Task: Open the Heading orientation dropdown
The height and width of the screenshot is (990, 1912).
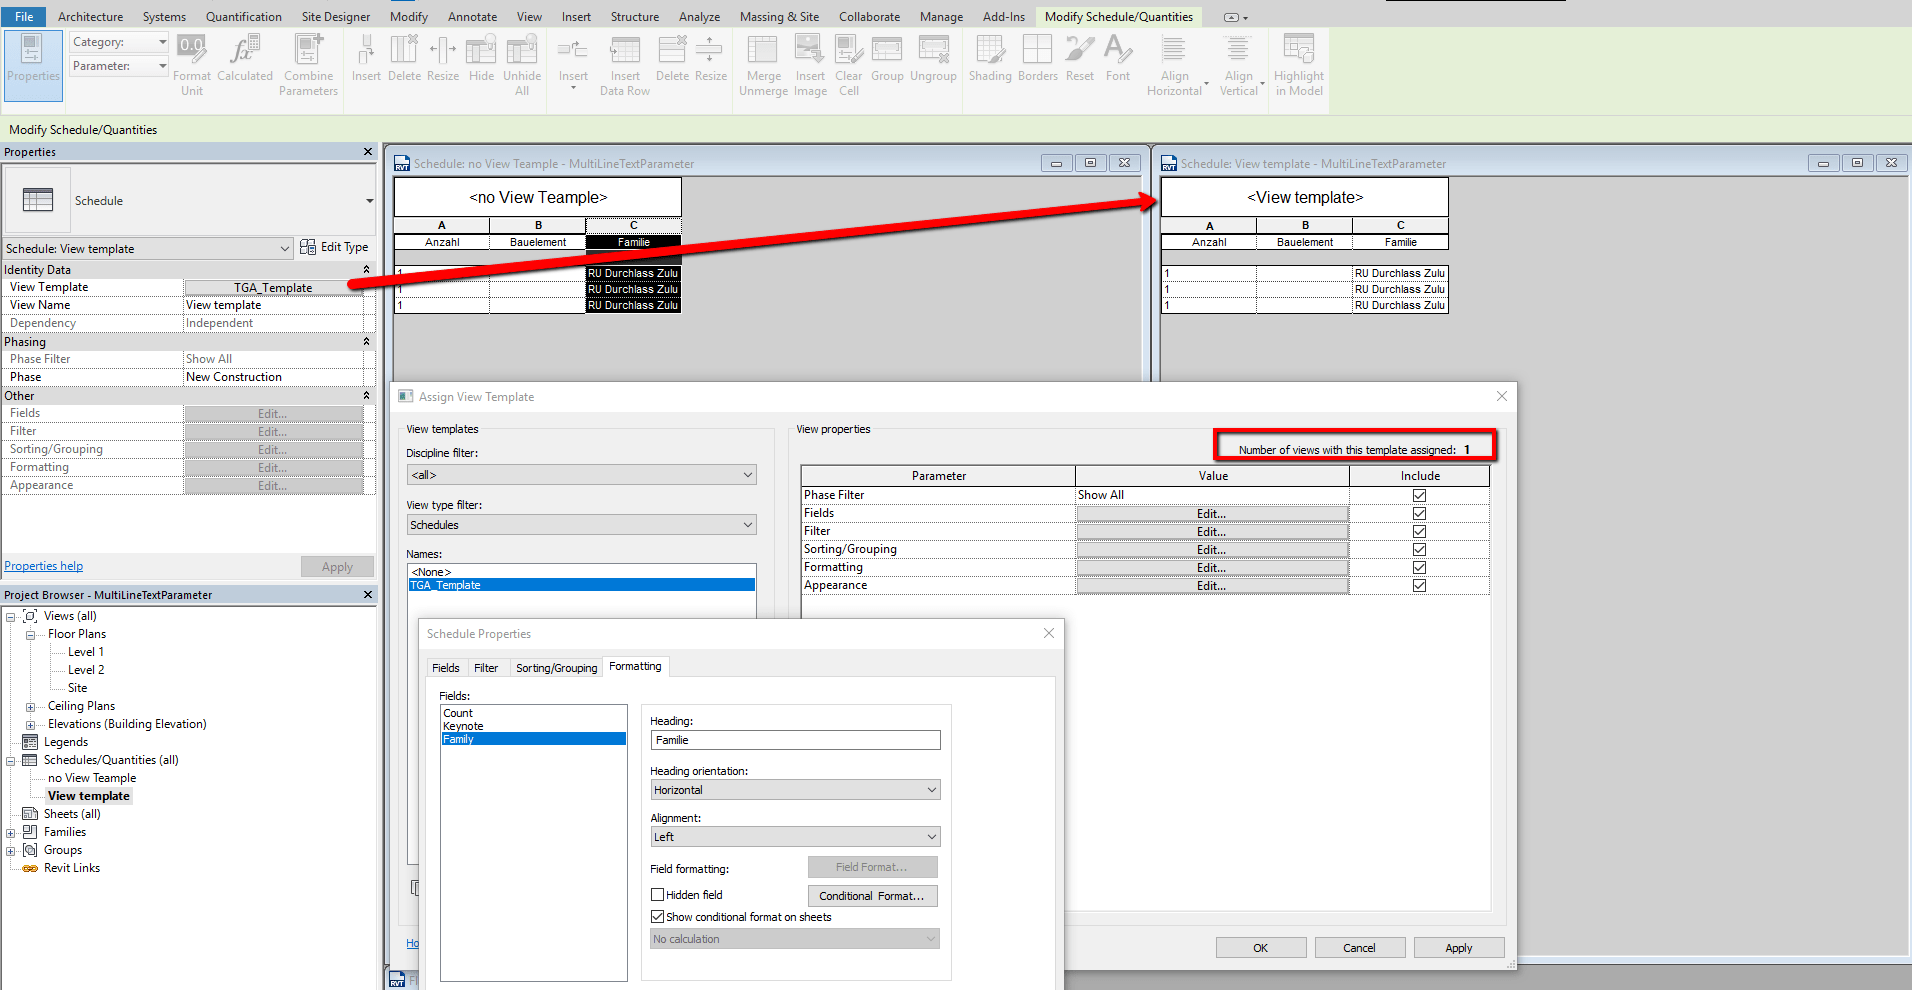Action: pyautogui.click(x=794, y=789)
